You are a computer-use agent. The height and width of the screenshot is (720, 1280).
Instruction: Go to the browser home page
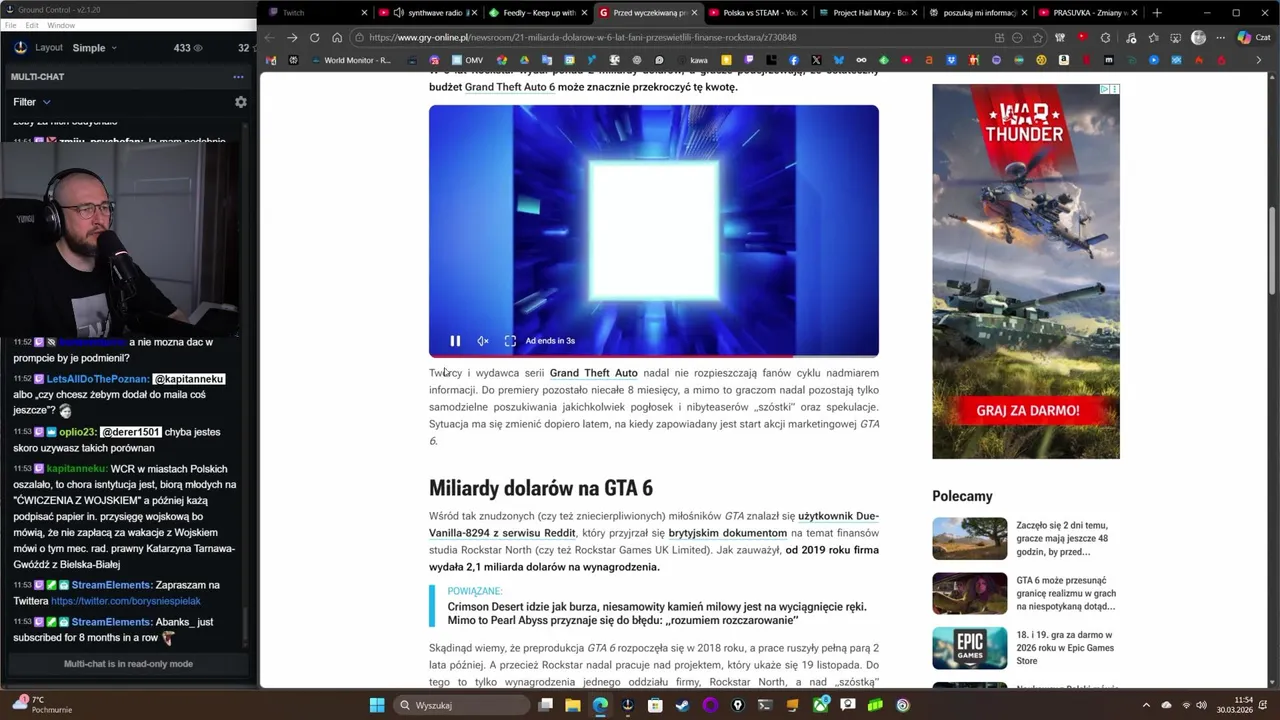click(x=337, y=38)
